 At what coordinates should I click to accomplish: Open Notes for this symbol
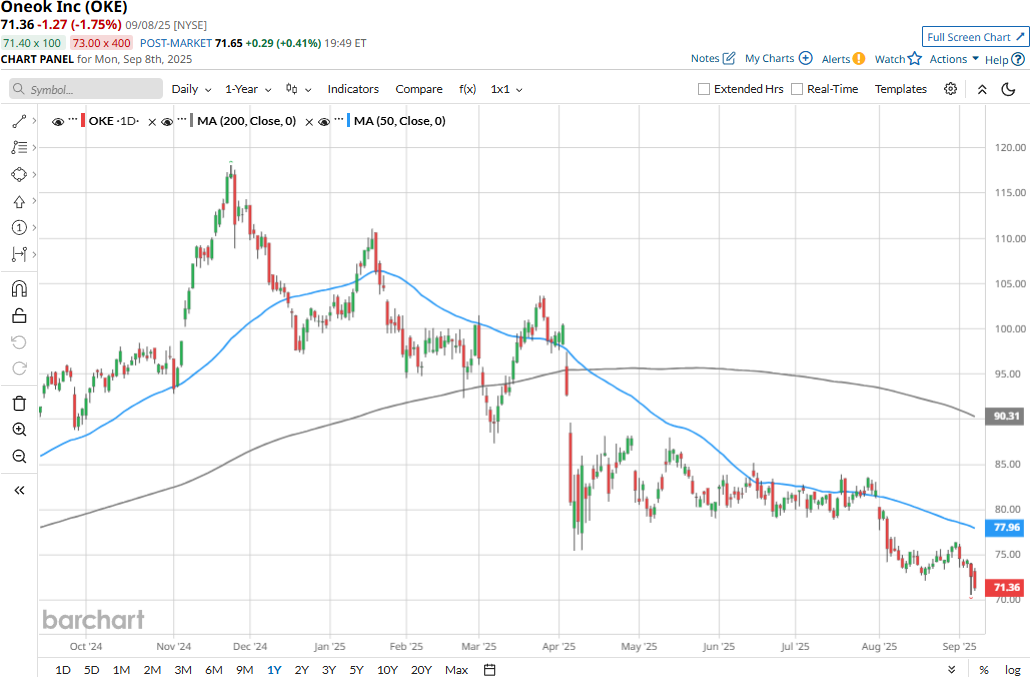click(x=713, y=58)
